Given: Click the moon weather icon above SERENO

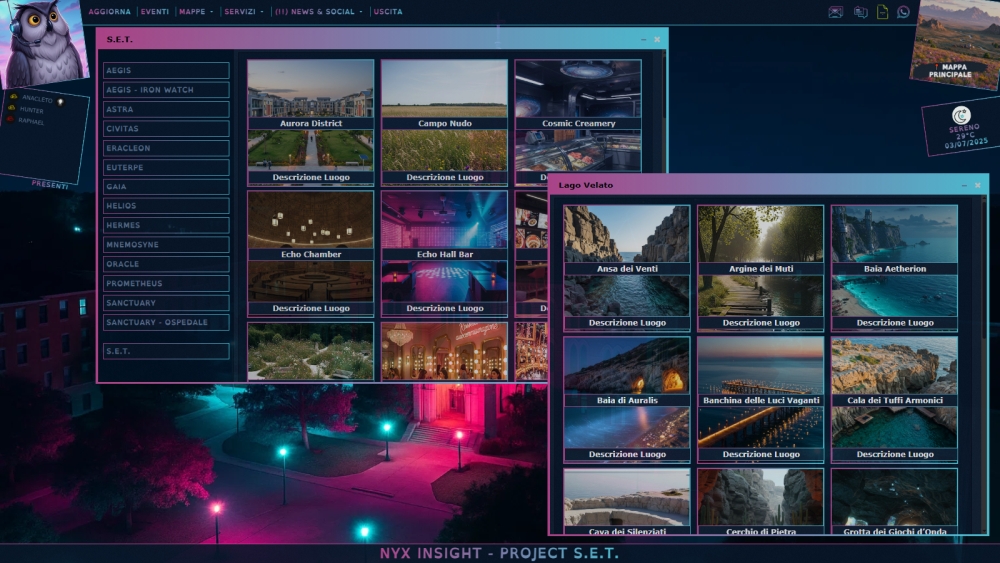Looking at the screenshot, I should [x=961, y=115].
